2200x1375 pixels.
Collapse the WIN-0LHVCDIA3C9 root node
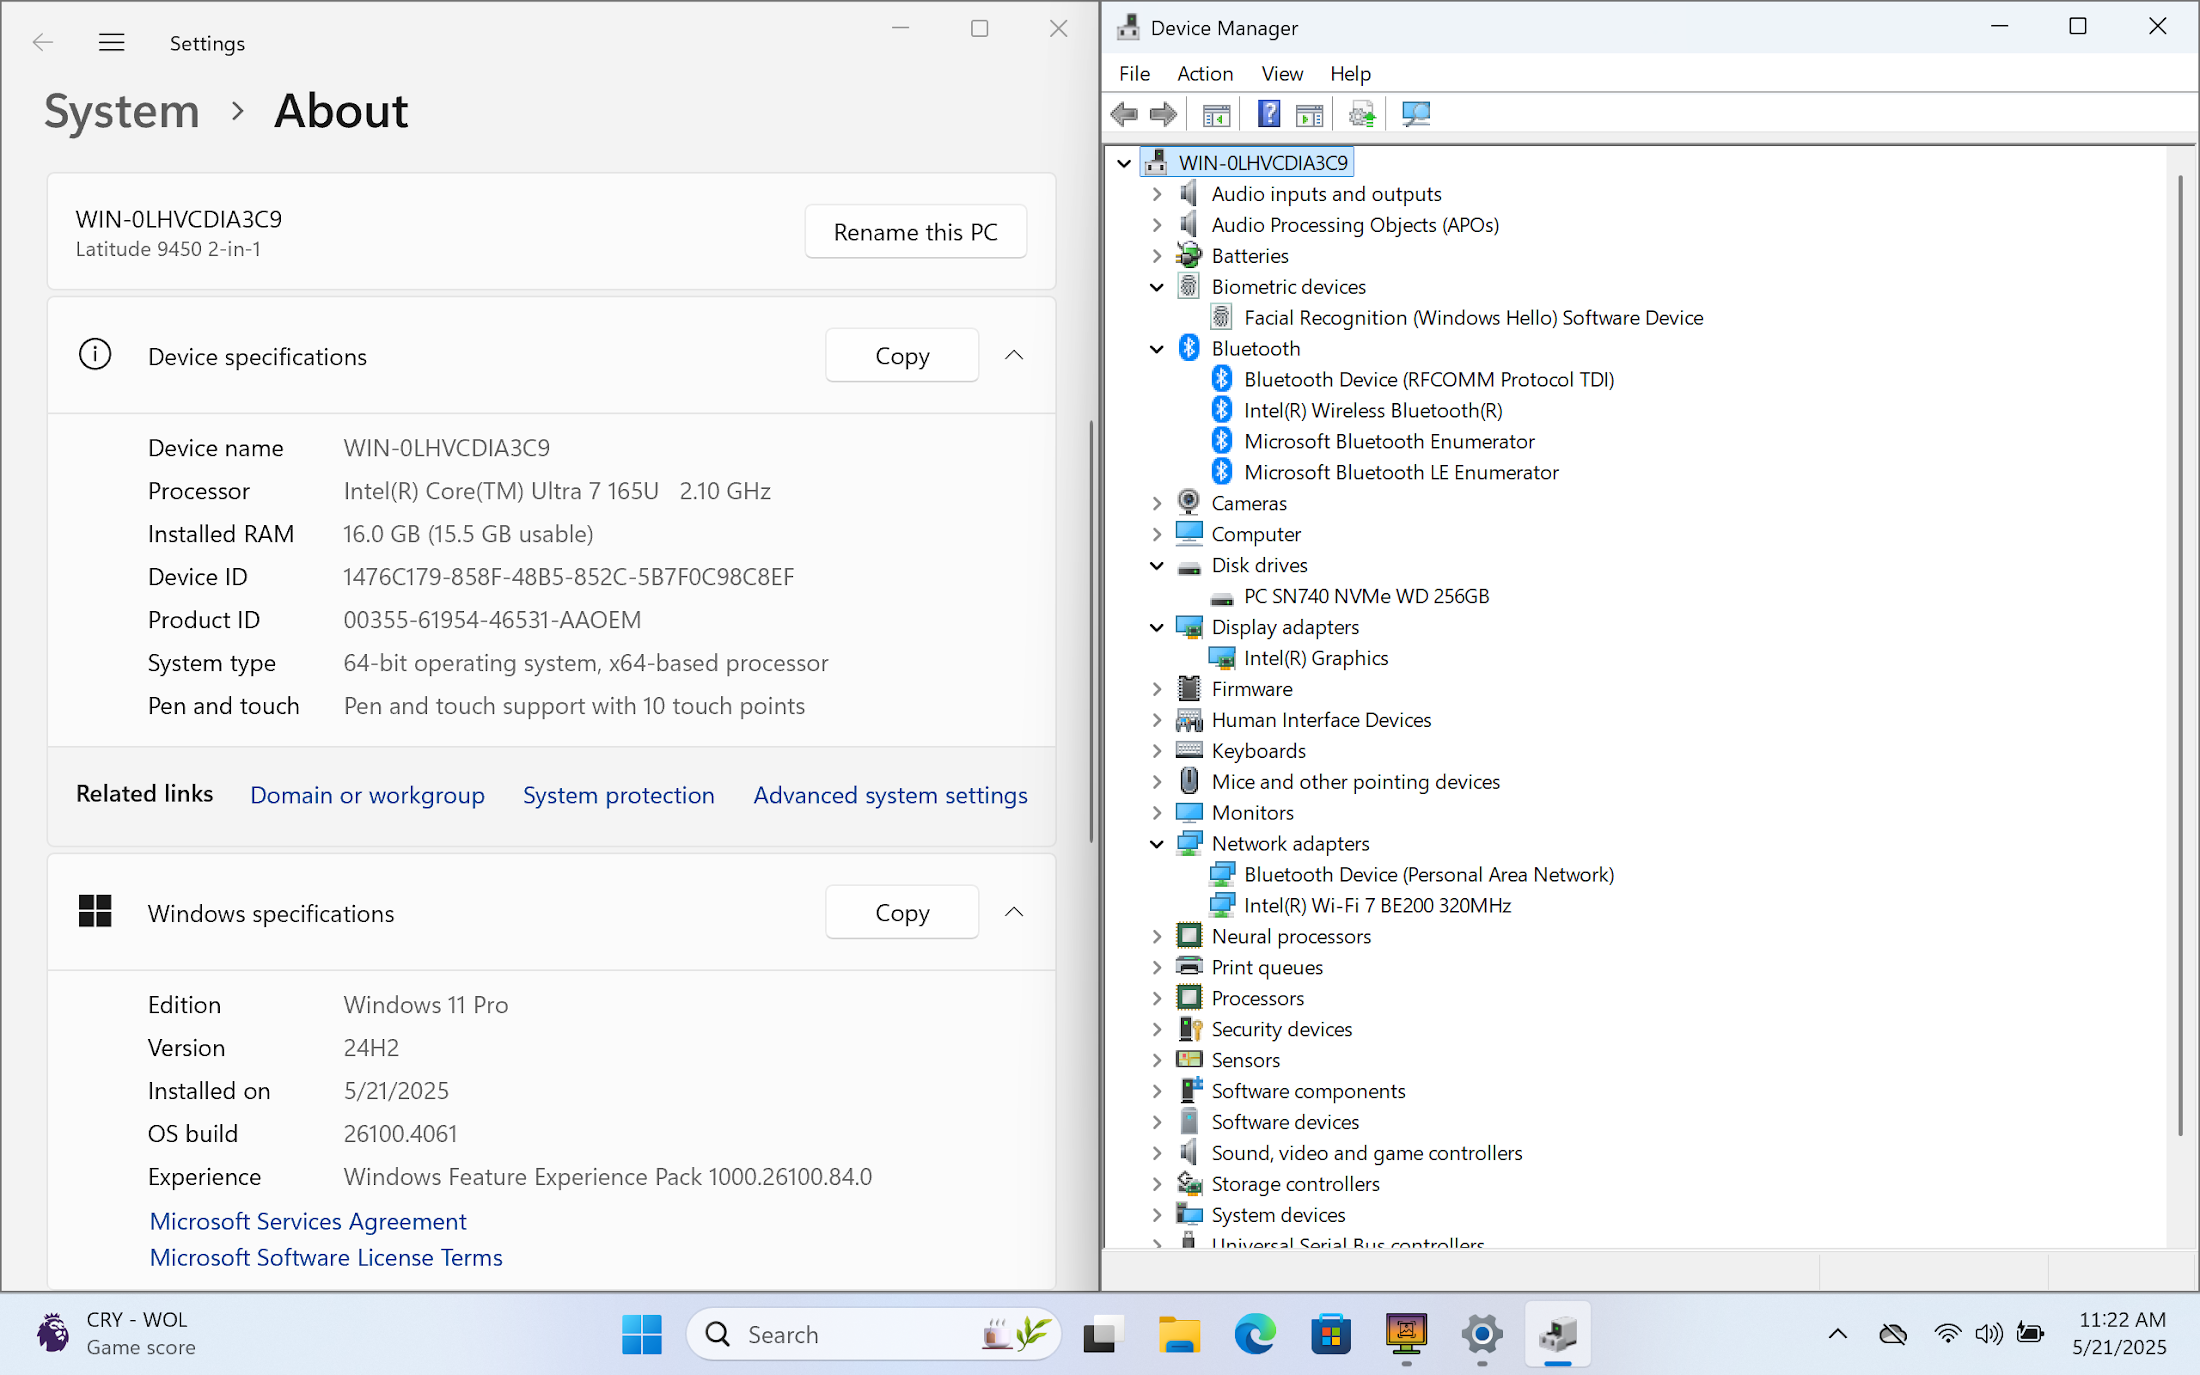coord(1124,163)
